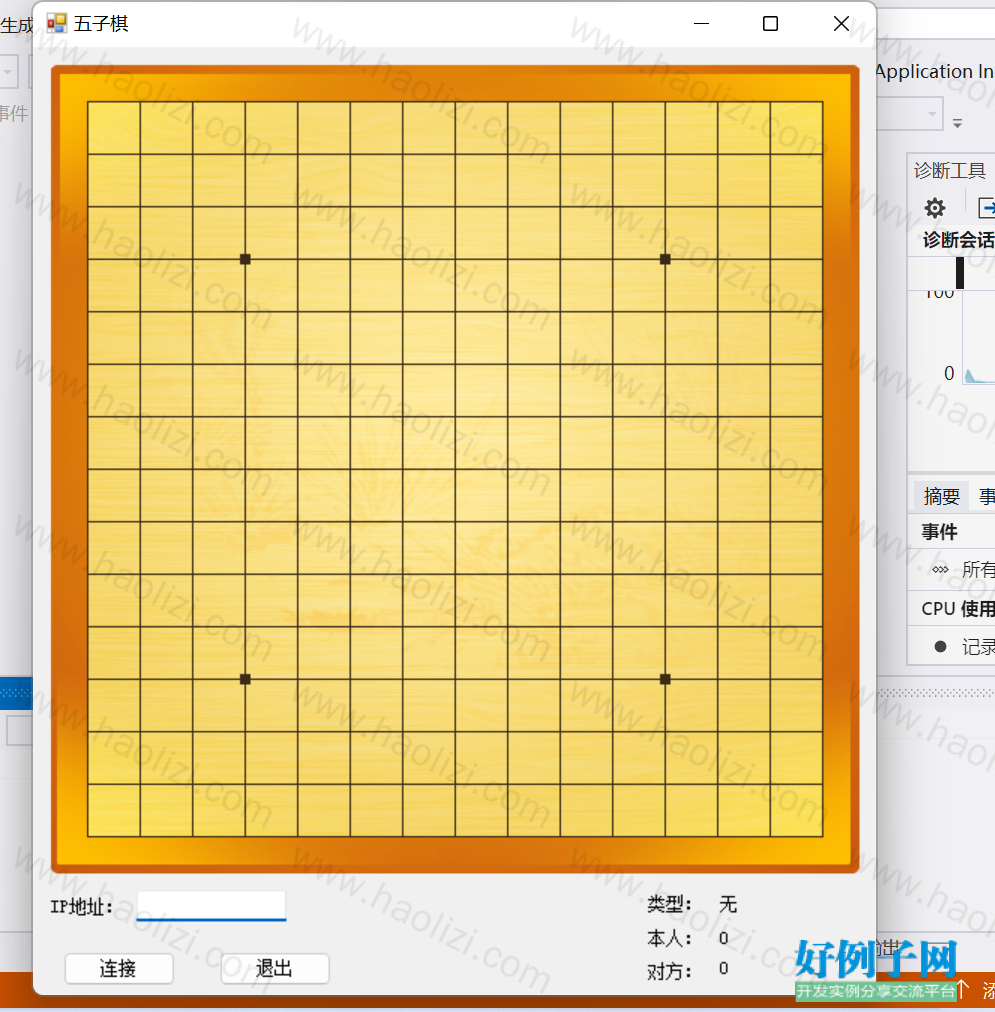Click the CPU 使用 section header

click(x=958, y=609)
